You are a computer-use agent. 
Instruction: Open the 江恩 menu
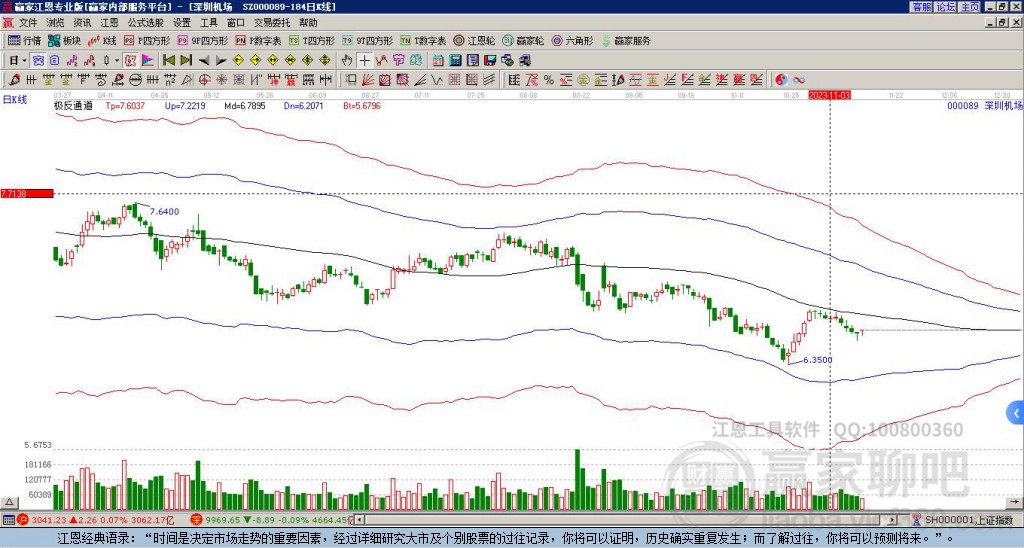(110, 23)
